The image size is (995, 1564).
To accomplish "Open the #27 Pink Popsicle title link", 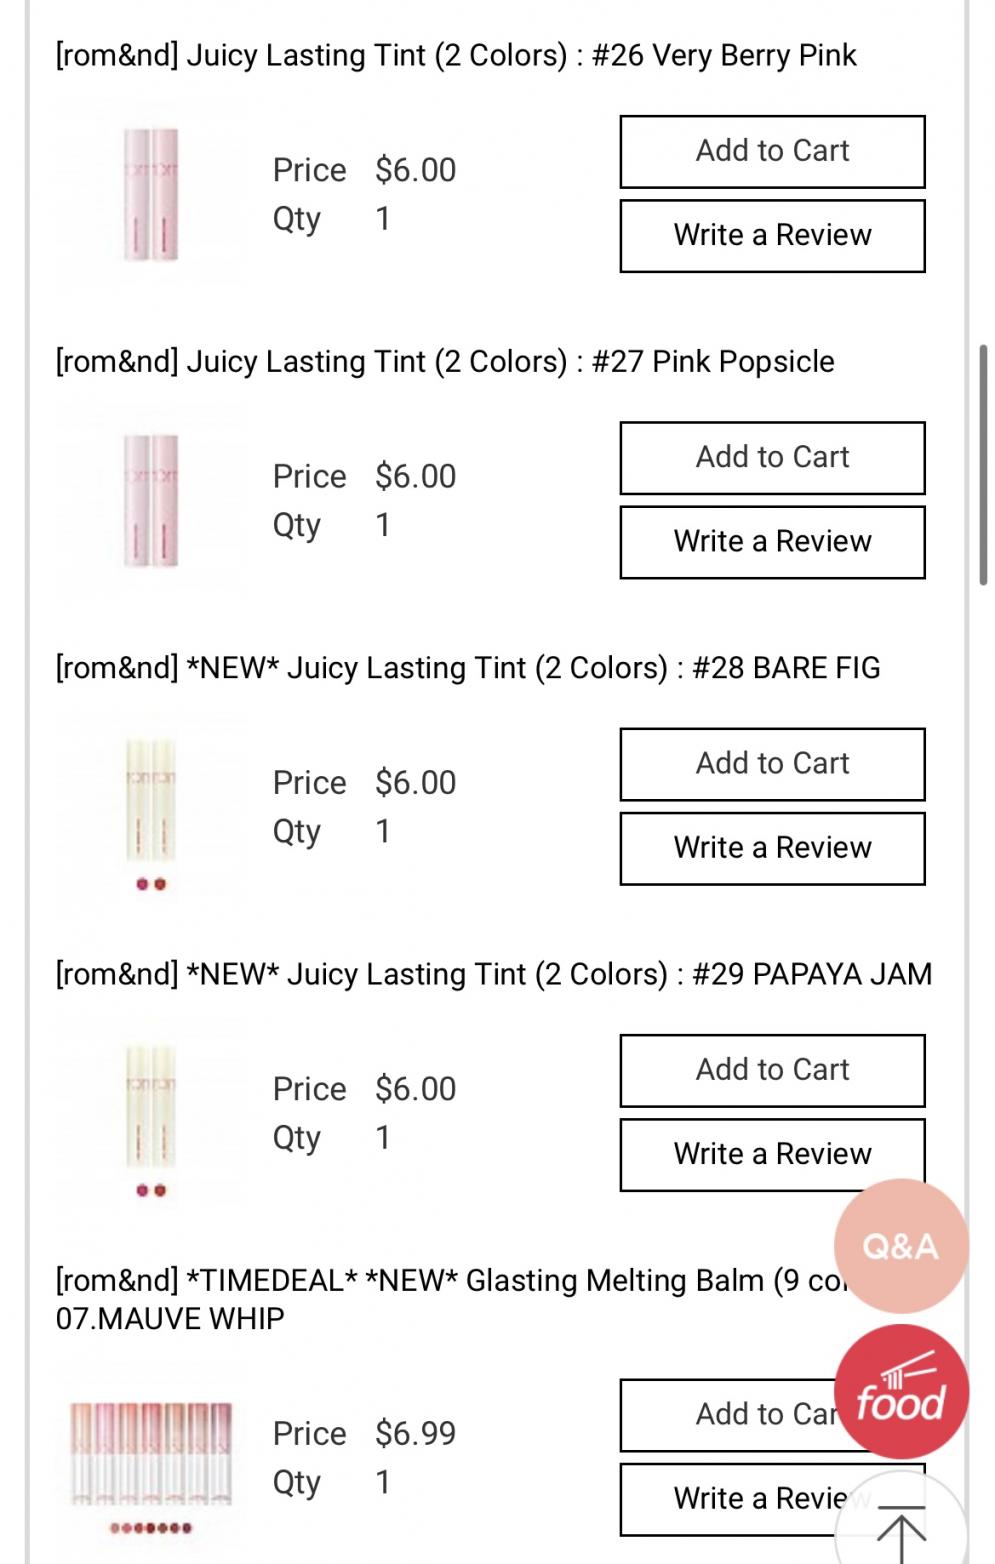I will coord(445,361).
